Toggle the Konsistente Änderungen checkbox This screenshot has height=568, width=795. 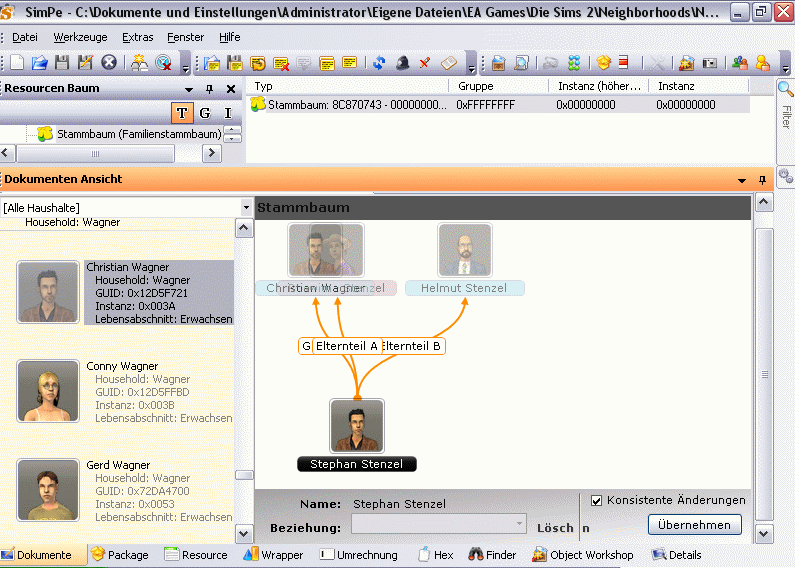(597, 500)
